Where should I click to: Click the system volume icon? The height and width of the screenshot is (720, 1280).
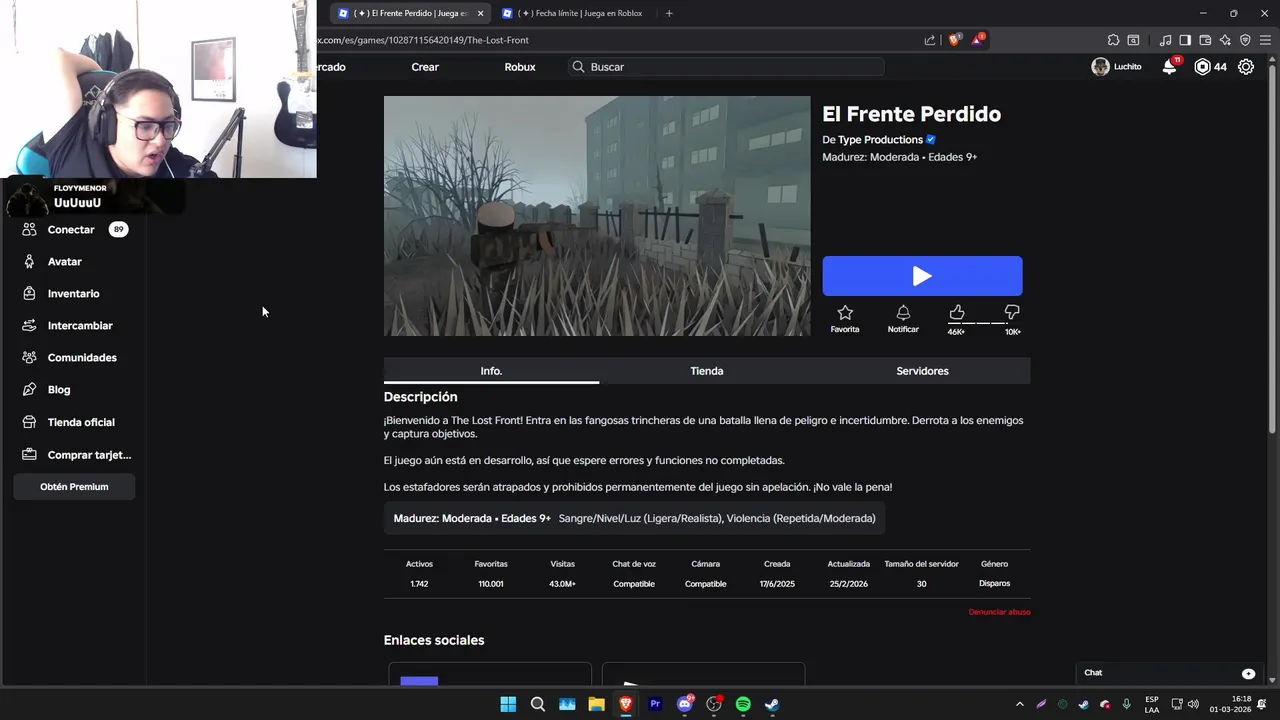tap(1193, 704)
